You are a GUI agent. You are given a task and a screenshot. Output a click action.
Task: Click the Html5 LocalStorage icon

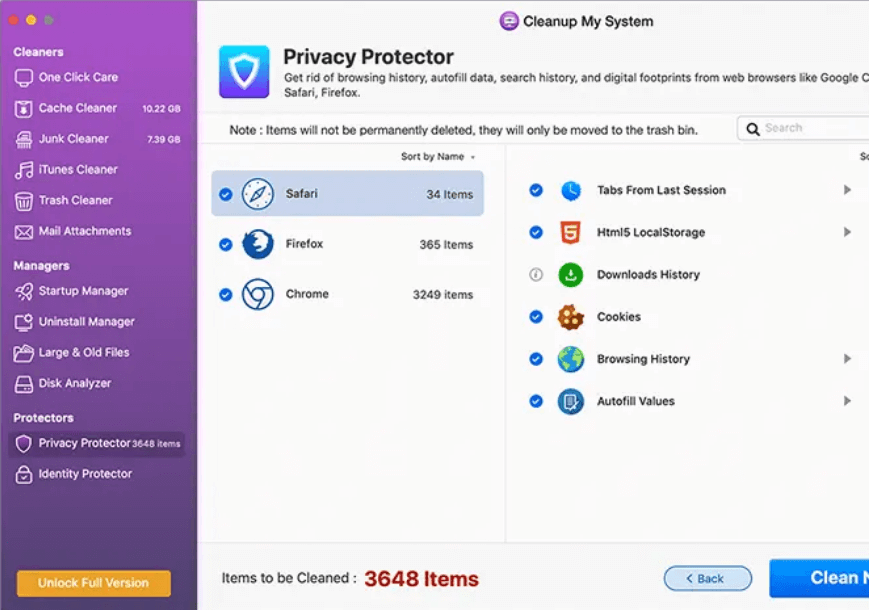click(571, 232)
